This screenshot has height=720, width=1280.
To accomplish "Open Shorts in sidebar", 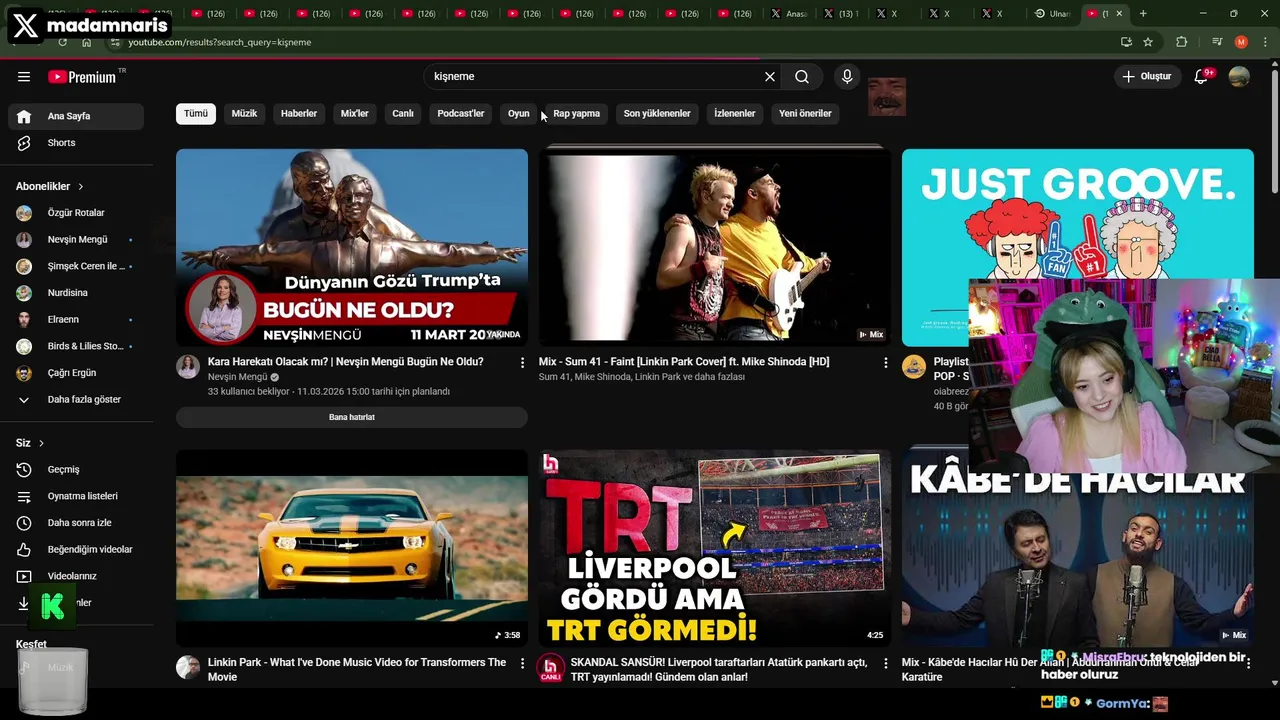I will 76,143.
